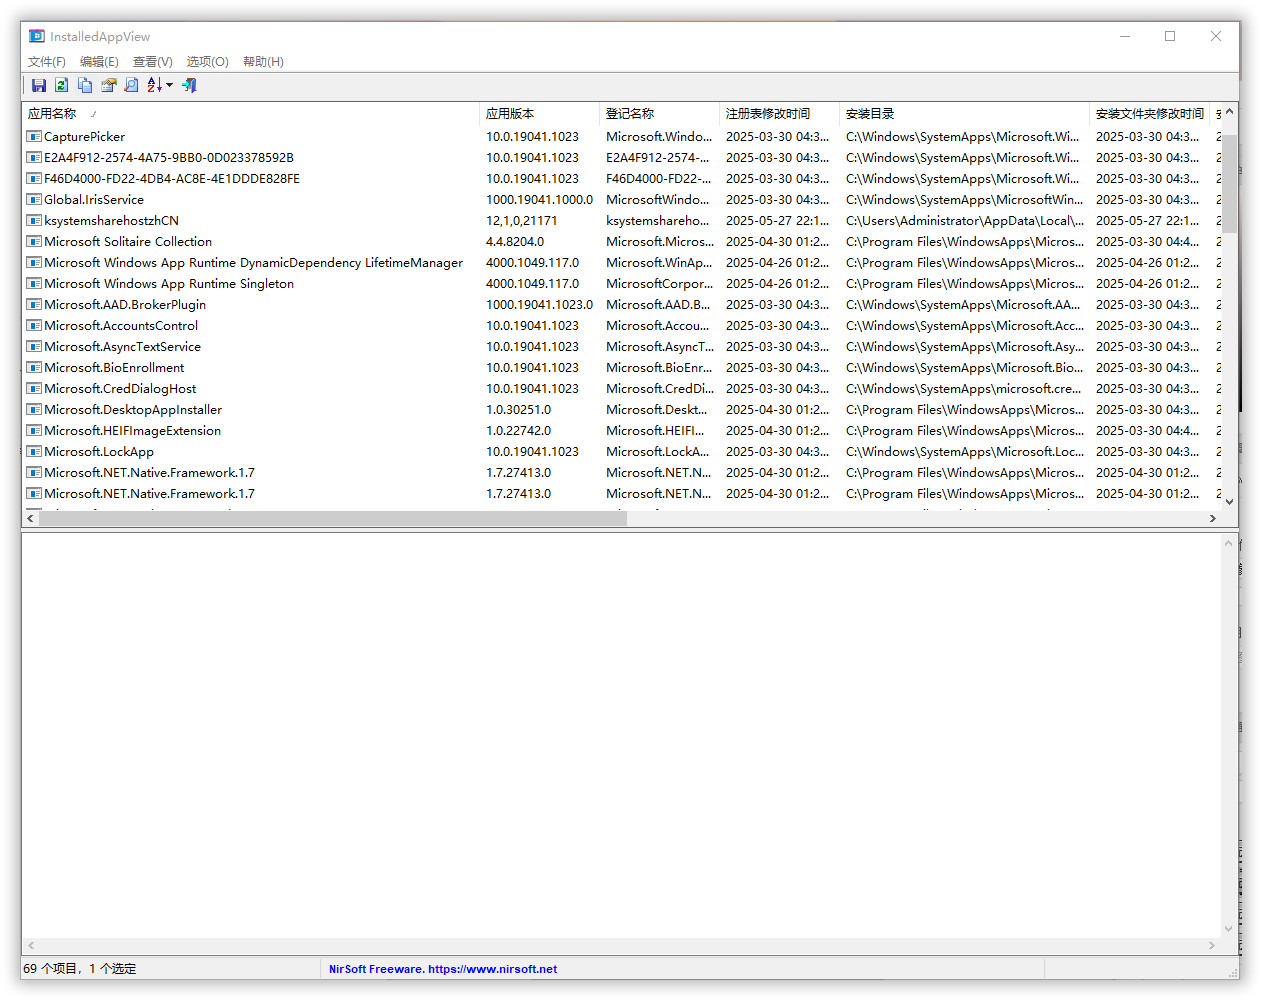Click the Microsoft.CredDialogHost row icon
The image size is (1262, 1000).
34,389
